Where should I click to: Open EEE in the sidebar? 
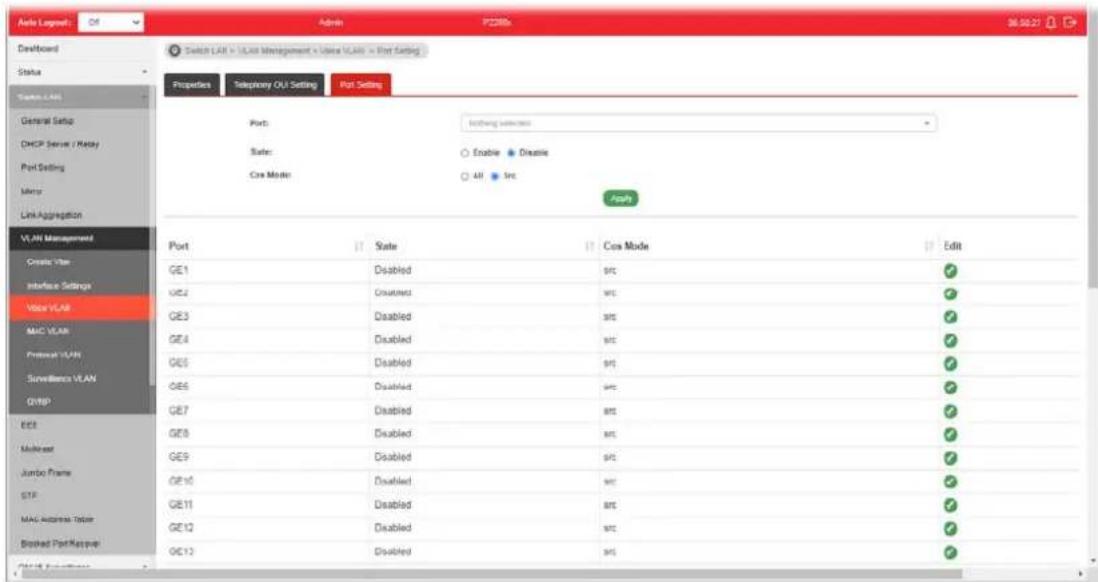point(29,426)
